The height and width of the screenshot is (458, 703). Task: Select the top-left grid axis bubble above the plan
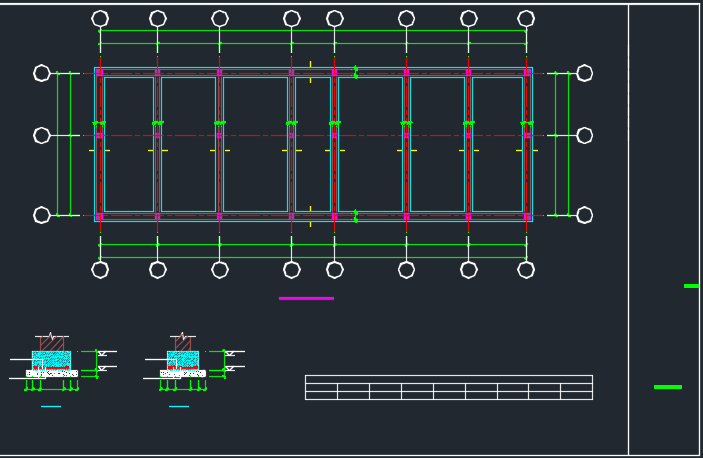pos(100,19)
